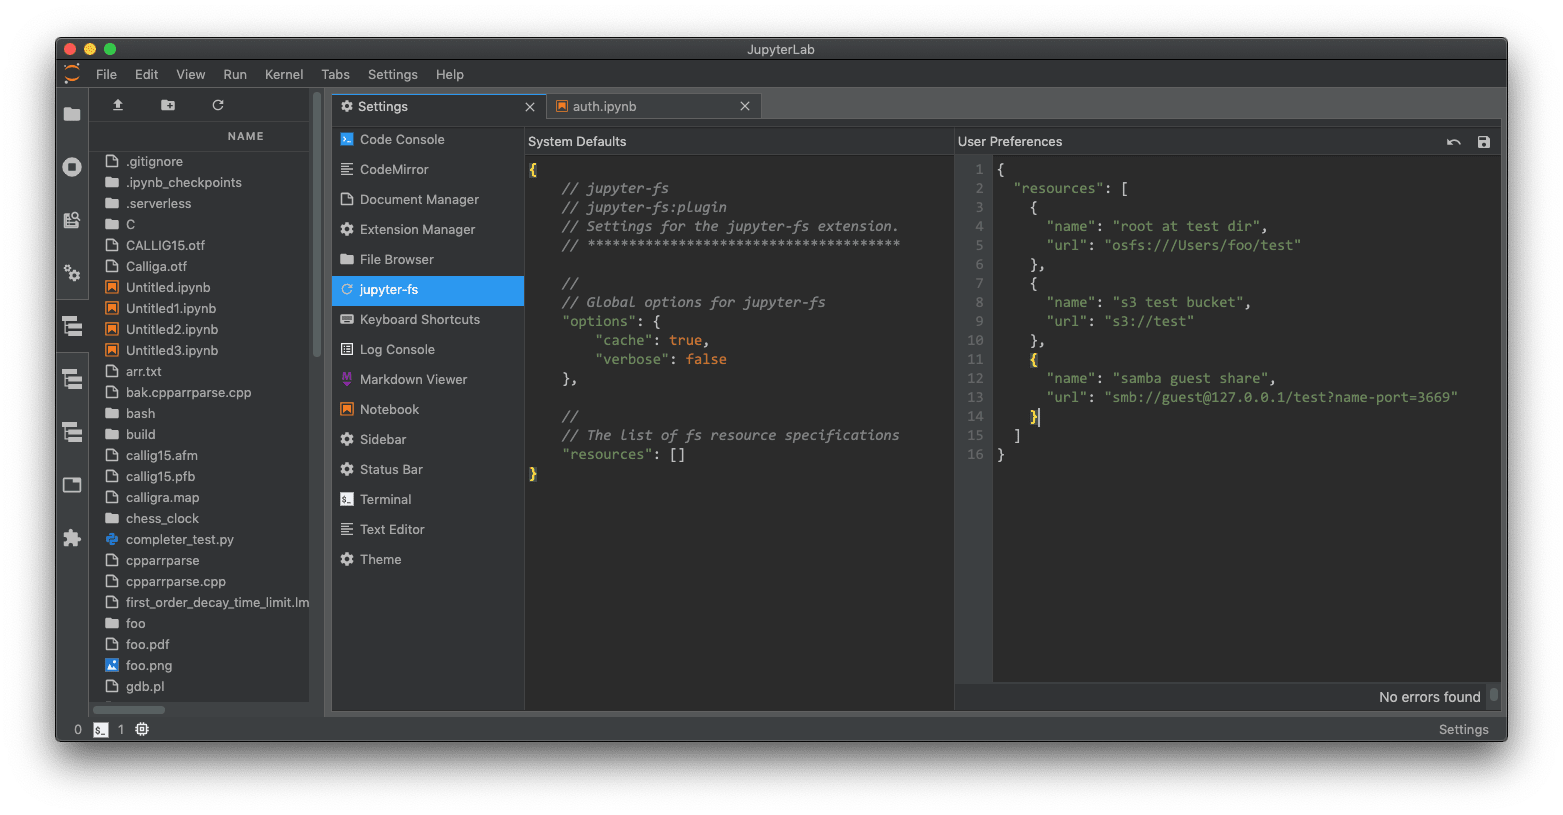Select Sidebar settings
1563x815 pixels.
pyautogui.click(x=428, y=440)
